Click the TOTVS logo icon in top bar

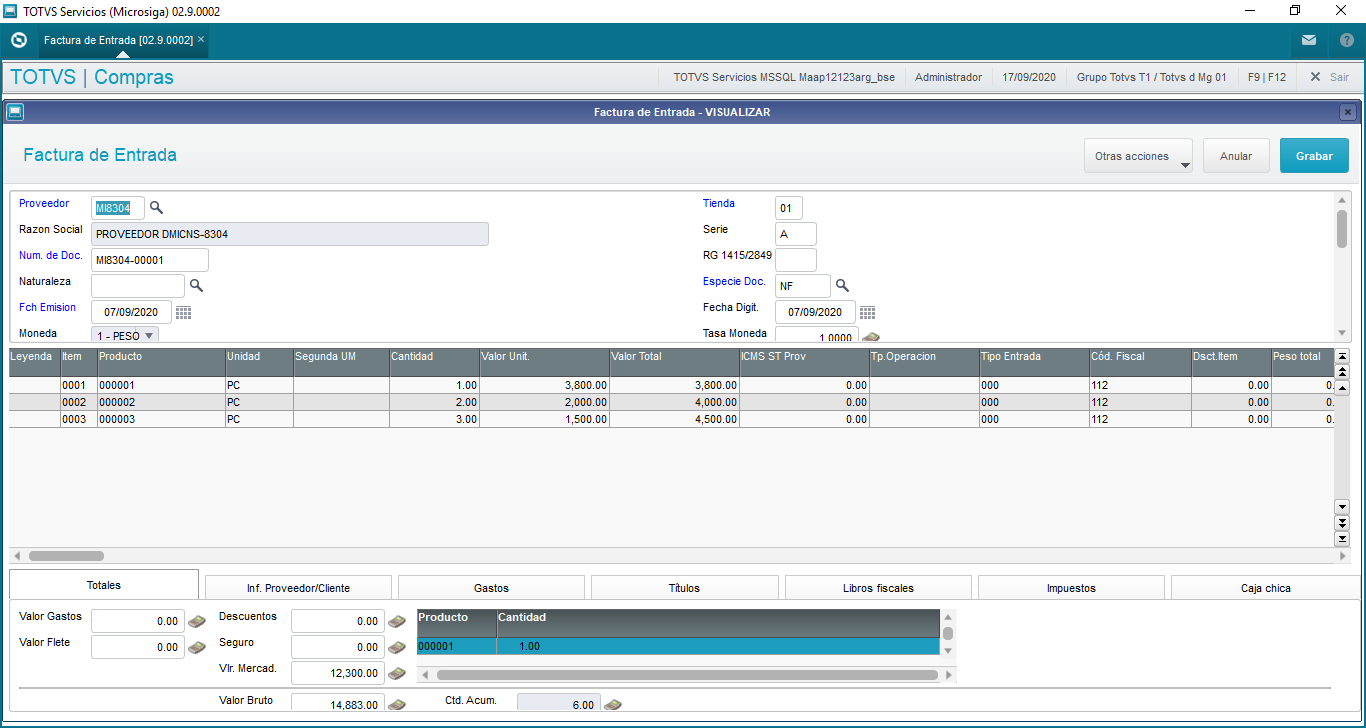pyautogui.click(x=18, y=40)
